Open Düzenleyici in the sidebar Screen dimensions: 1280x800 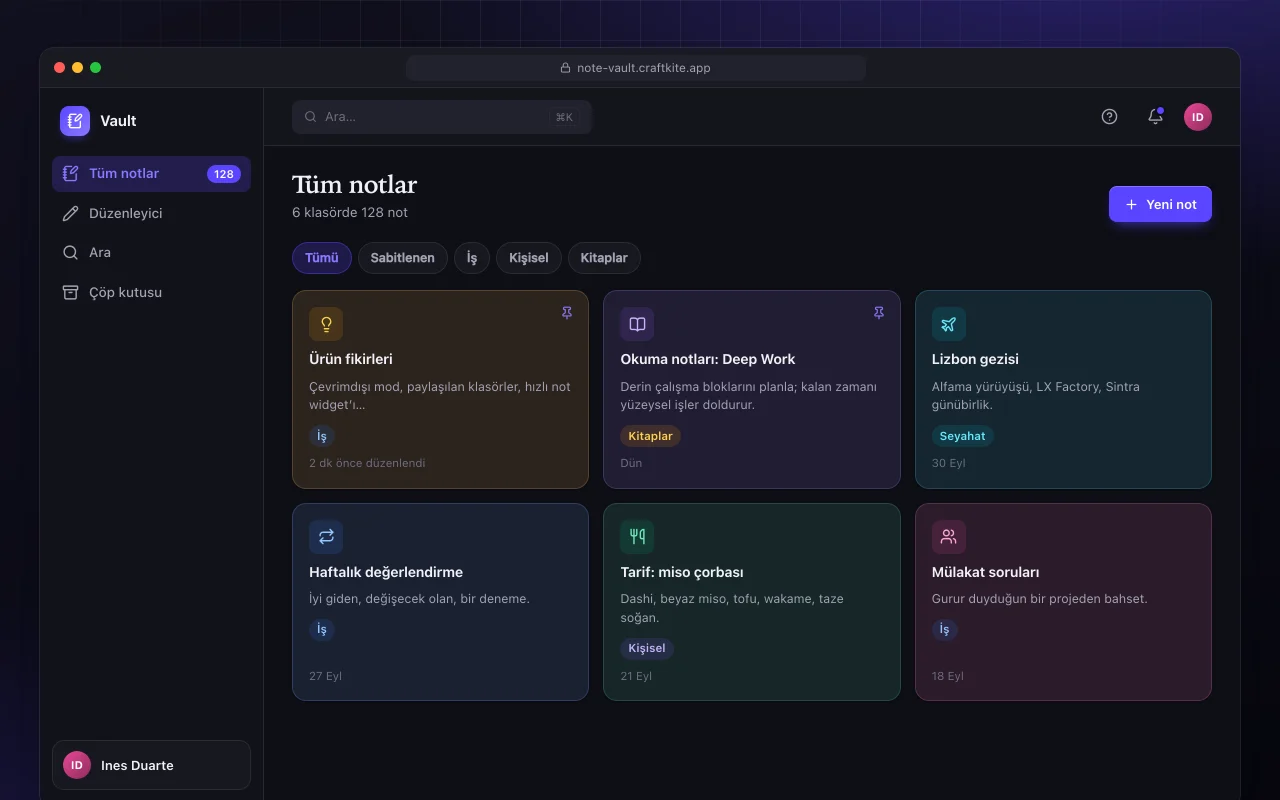[151, 213]
